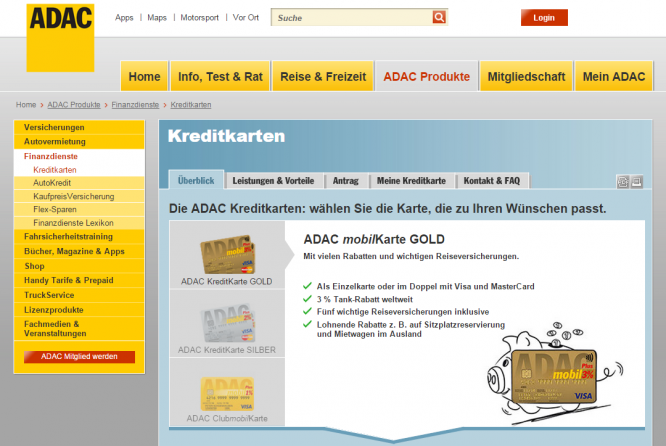Select KaufpreisVersicherung sidebar subitem
This screenshot has height=446, width=666.
pos(79,196)
